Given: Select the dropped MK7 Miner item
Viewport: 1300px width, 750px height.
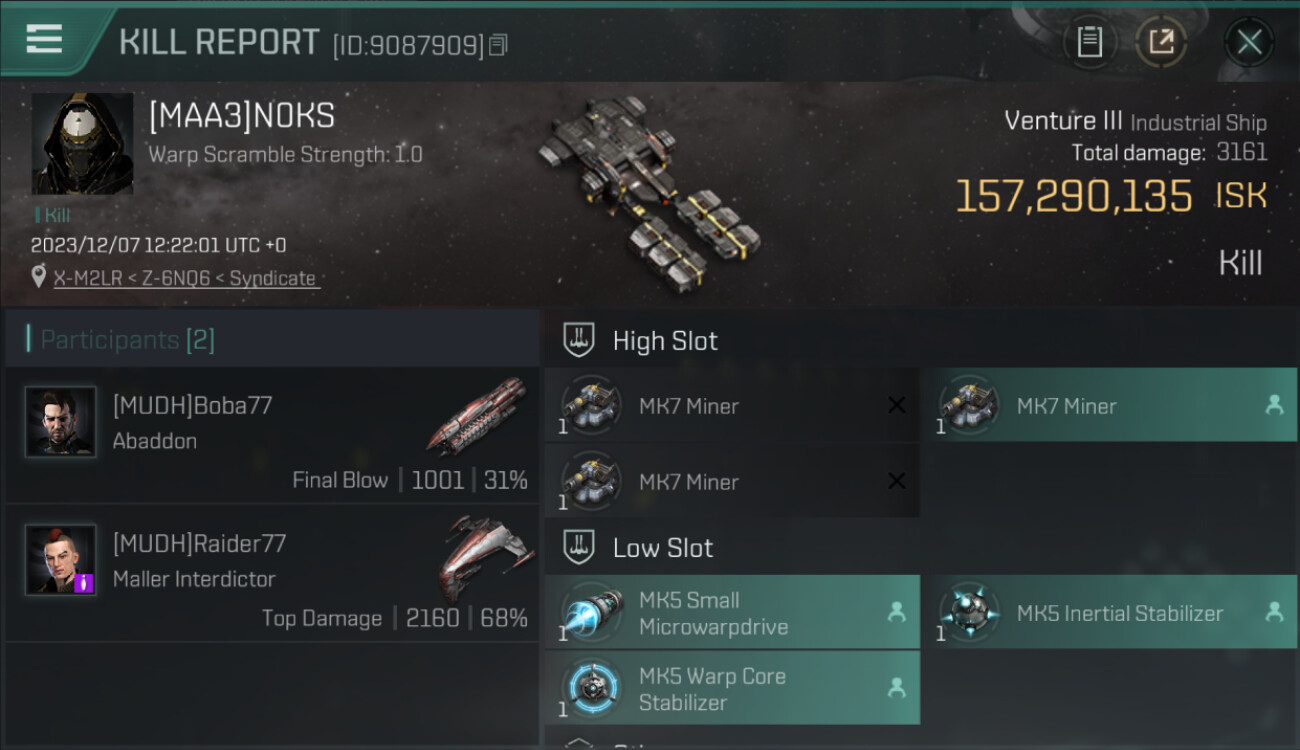Looking at the screenshot, I should pyautogui.click(x=1109, y=405).
